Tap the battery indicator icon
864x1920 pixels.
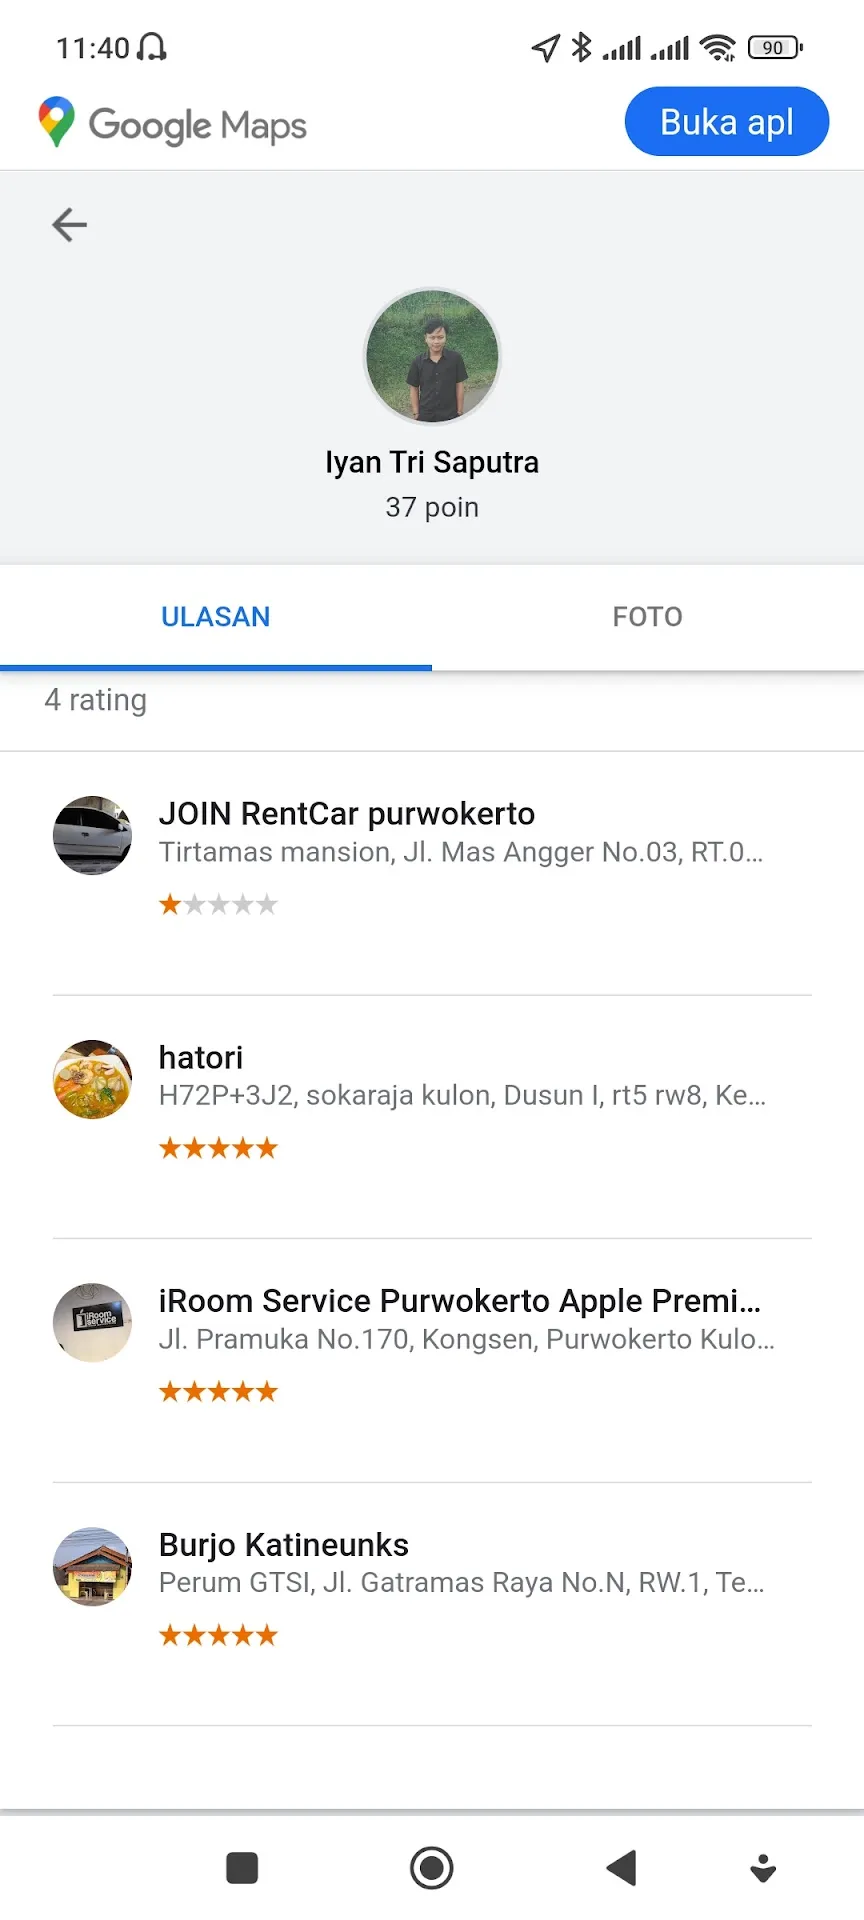[x=775, y=47]
